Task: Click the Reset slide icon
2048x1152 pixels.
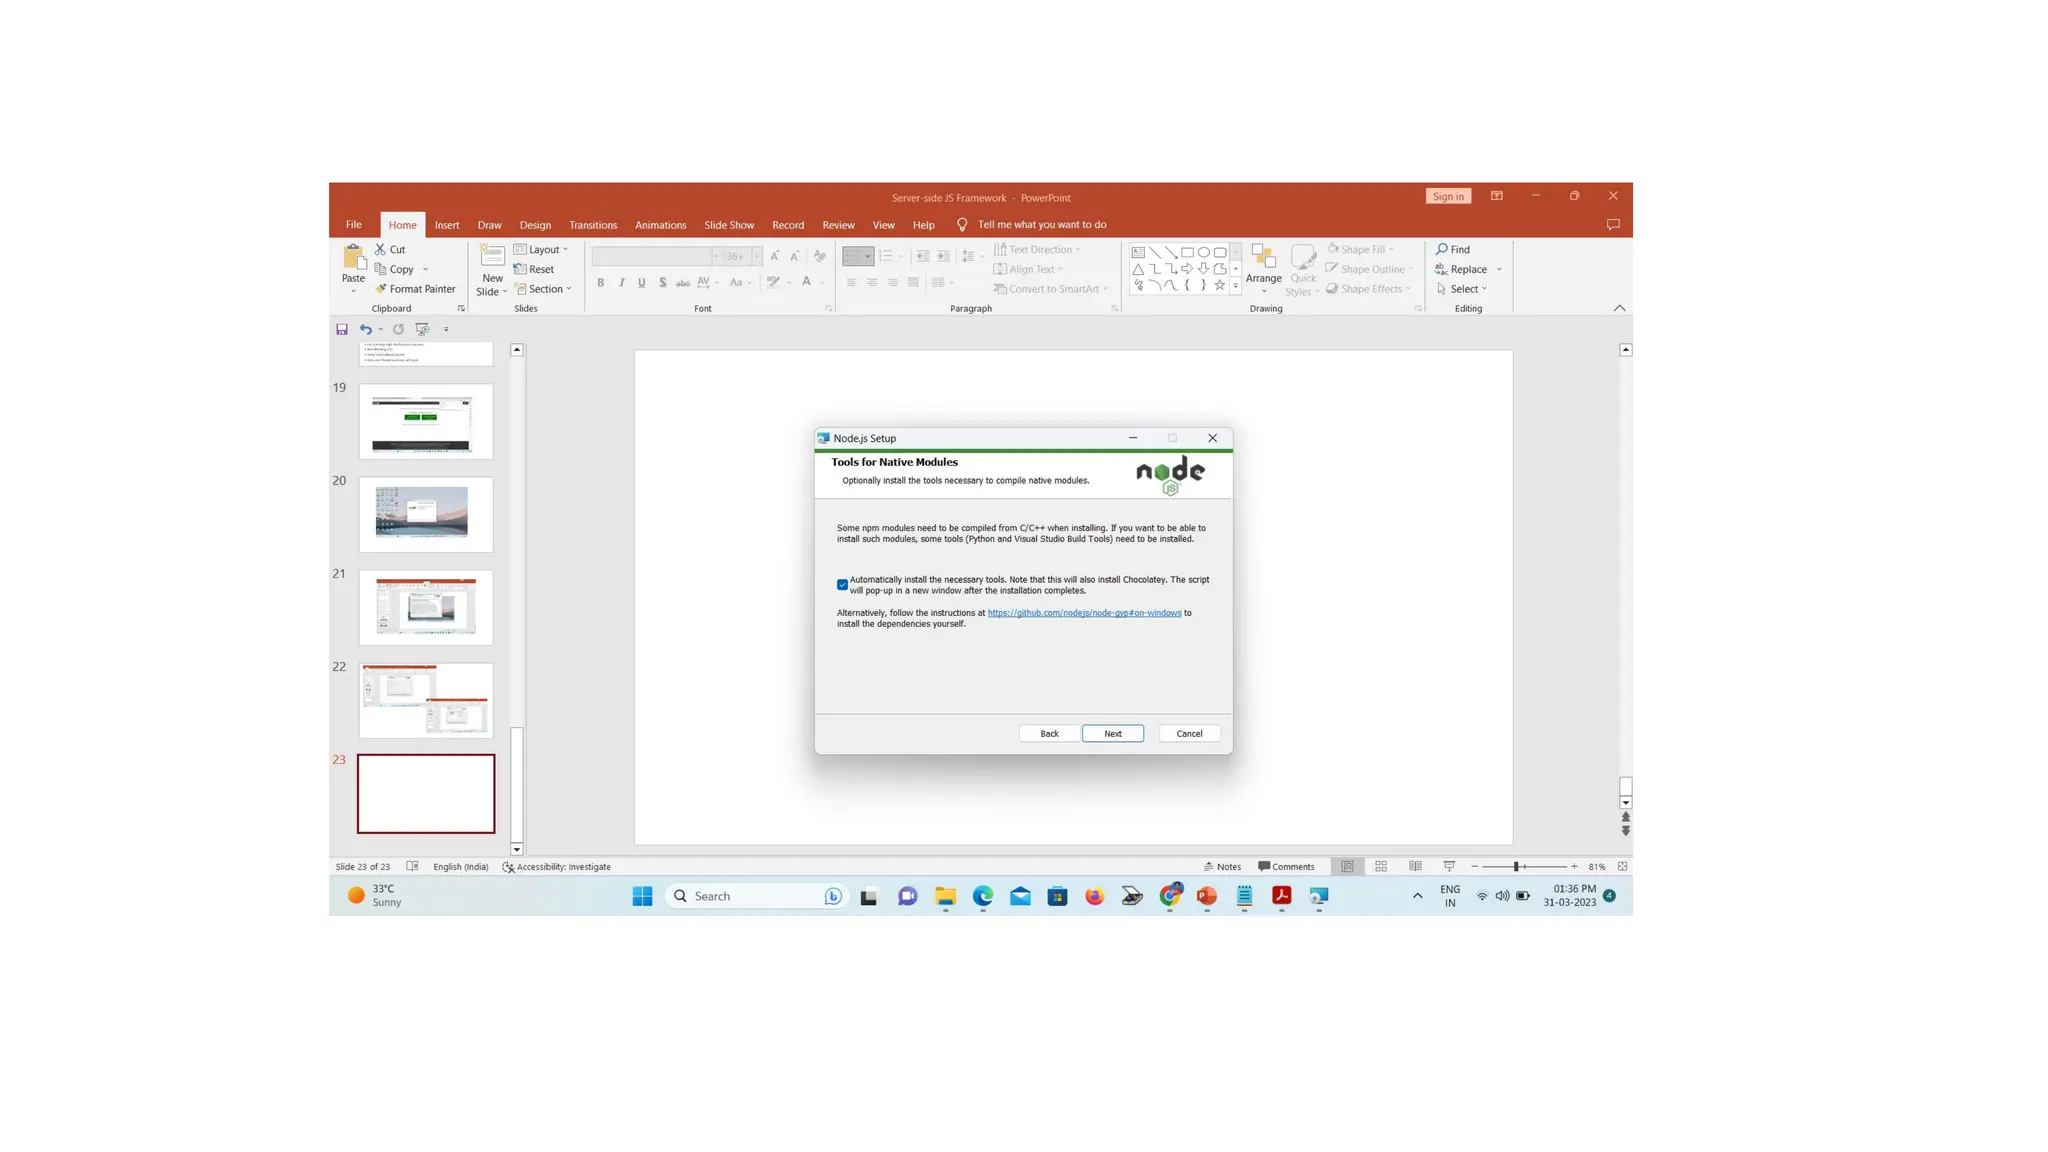Action: (x=520, y=269)
